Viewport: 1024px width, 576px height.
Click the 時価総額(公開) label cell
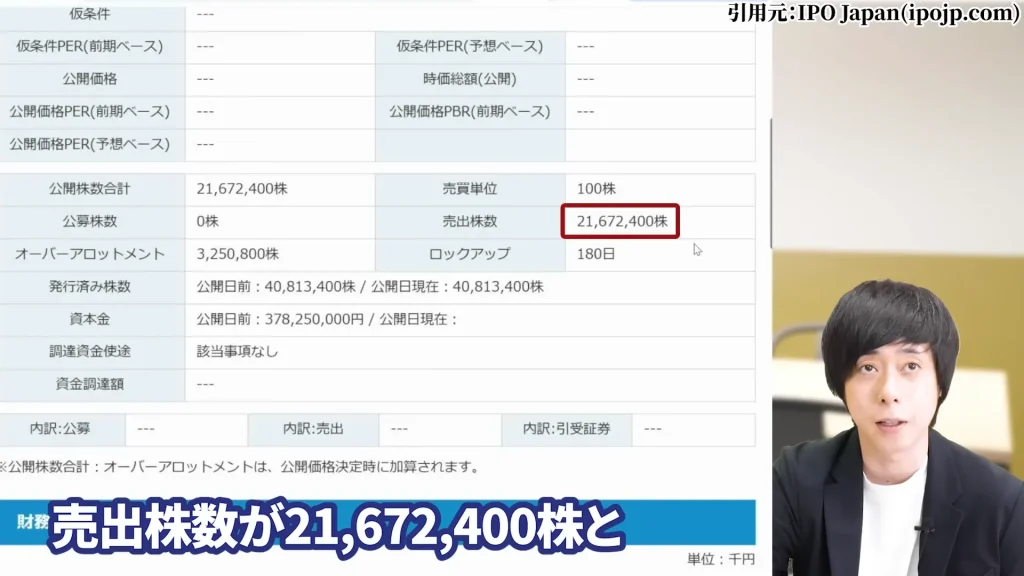[x=470, y=79]
